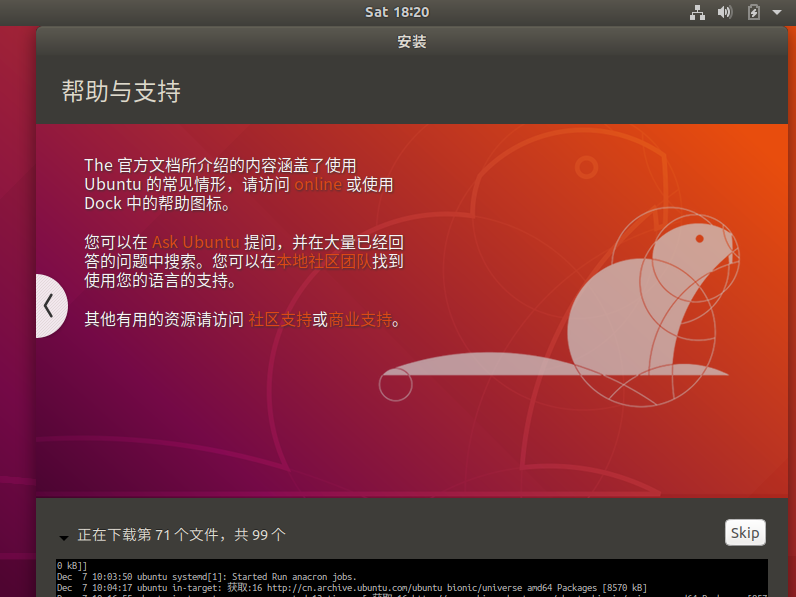Expand the system menu arrow in top bar
This screenshot has height=597, width=796.
pos(777,12)
